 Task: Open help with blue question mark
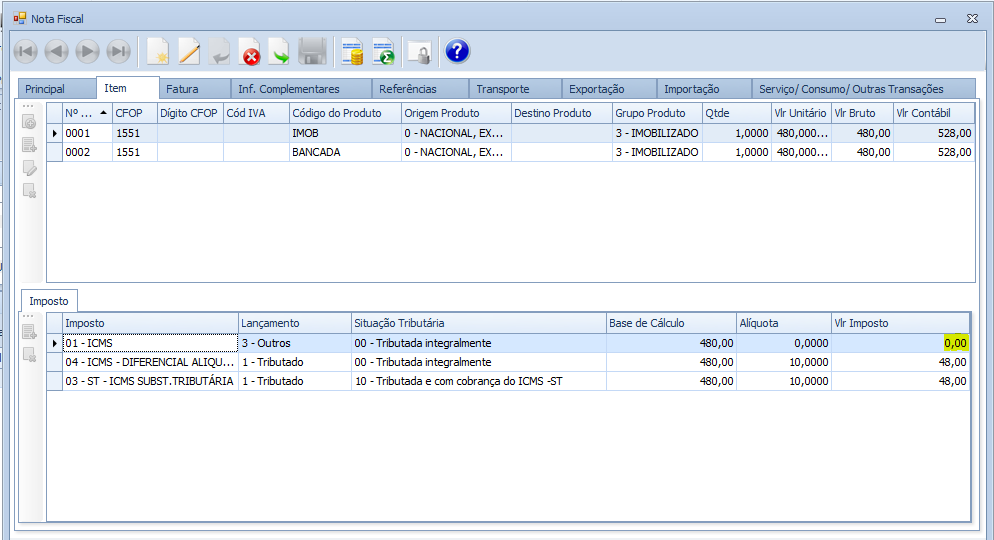[457, 52]
